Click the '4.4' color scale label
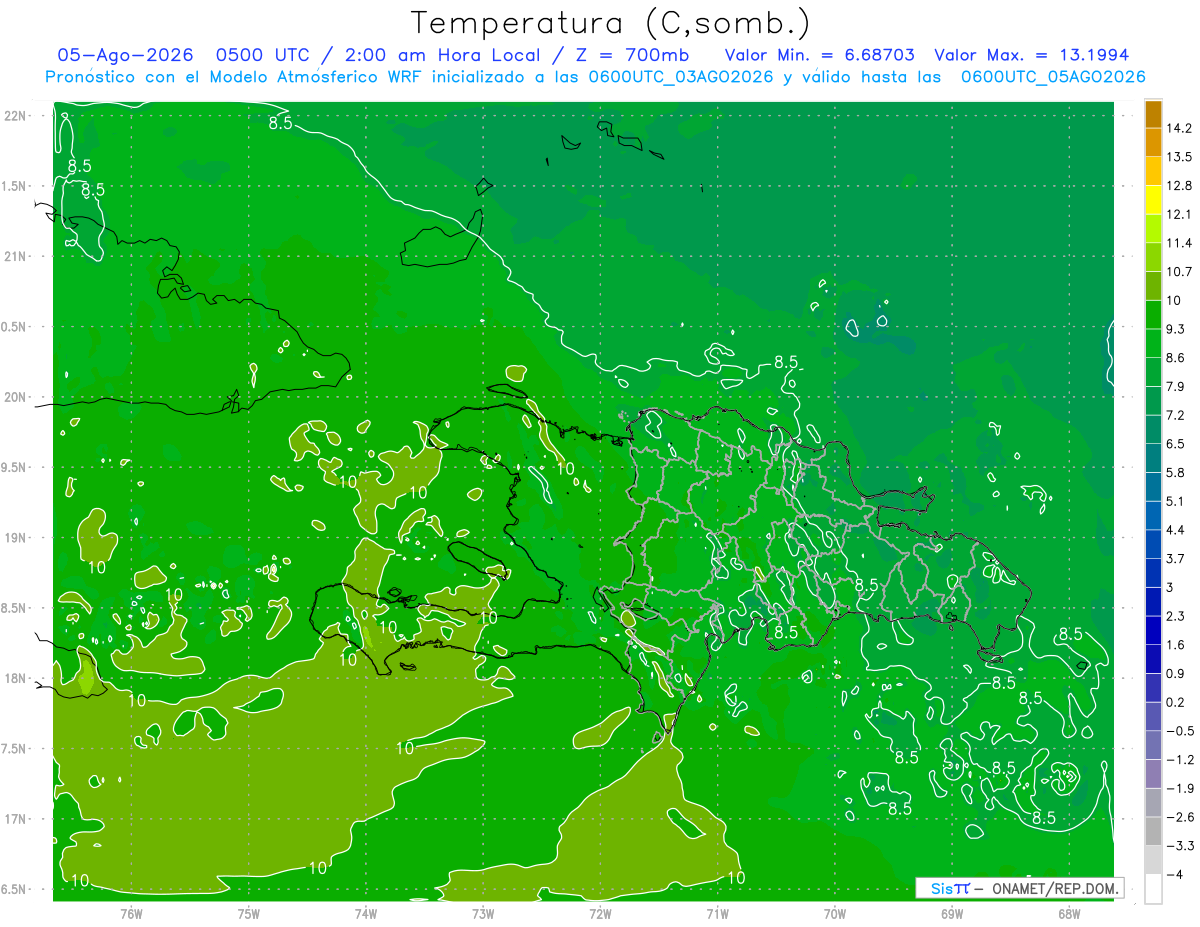Viewport: 1200px width, 927px height. coord(1176,530)
